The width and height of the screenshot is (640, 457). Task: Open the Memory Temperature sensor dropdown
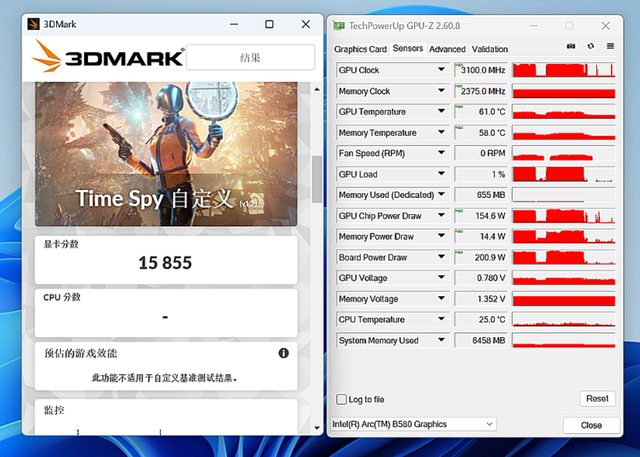[441, 132]
